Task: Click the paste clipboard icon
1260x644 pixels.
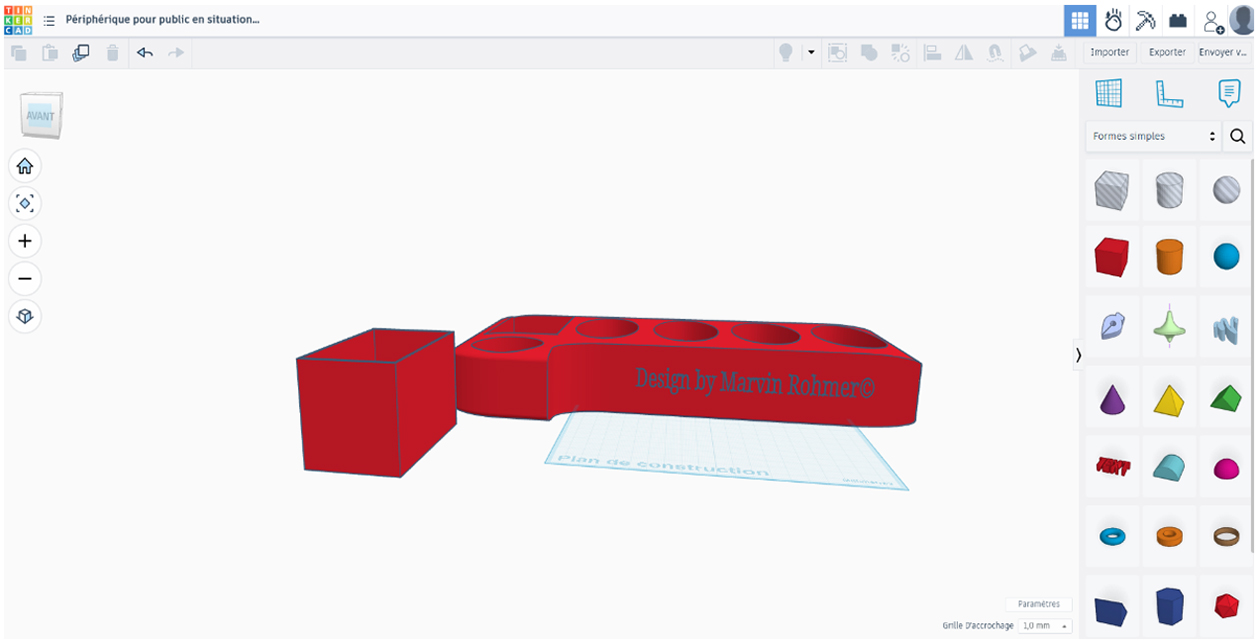Action: (50, 53)
